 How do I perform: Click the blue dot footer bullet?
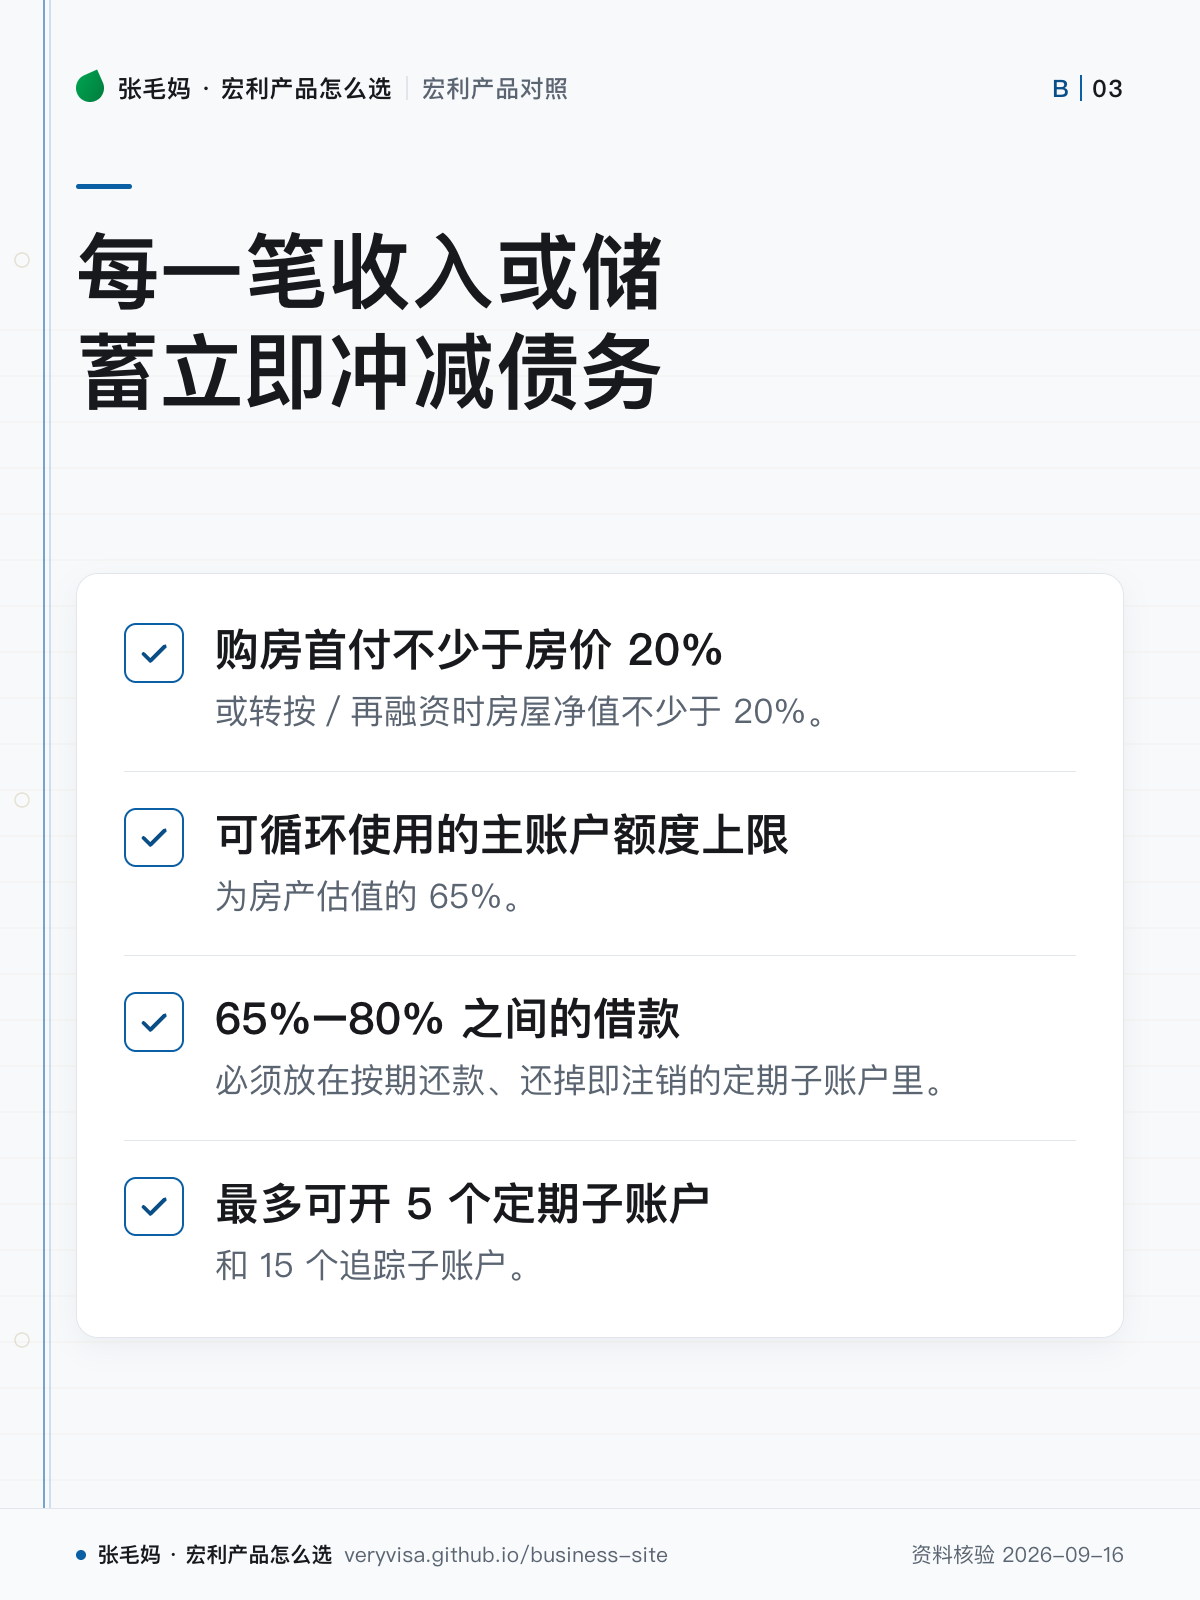(x=81, y=1555)
